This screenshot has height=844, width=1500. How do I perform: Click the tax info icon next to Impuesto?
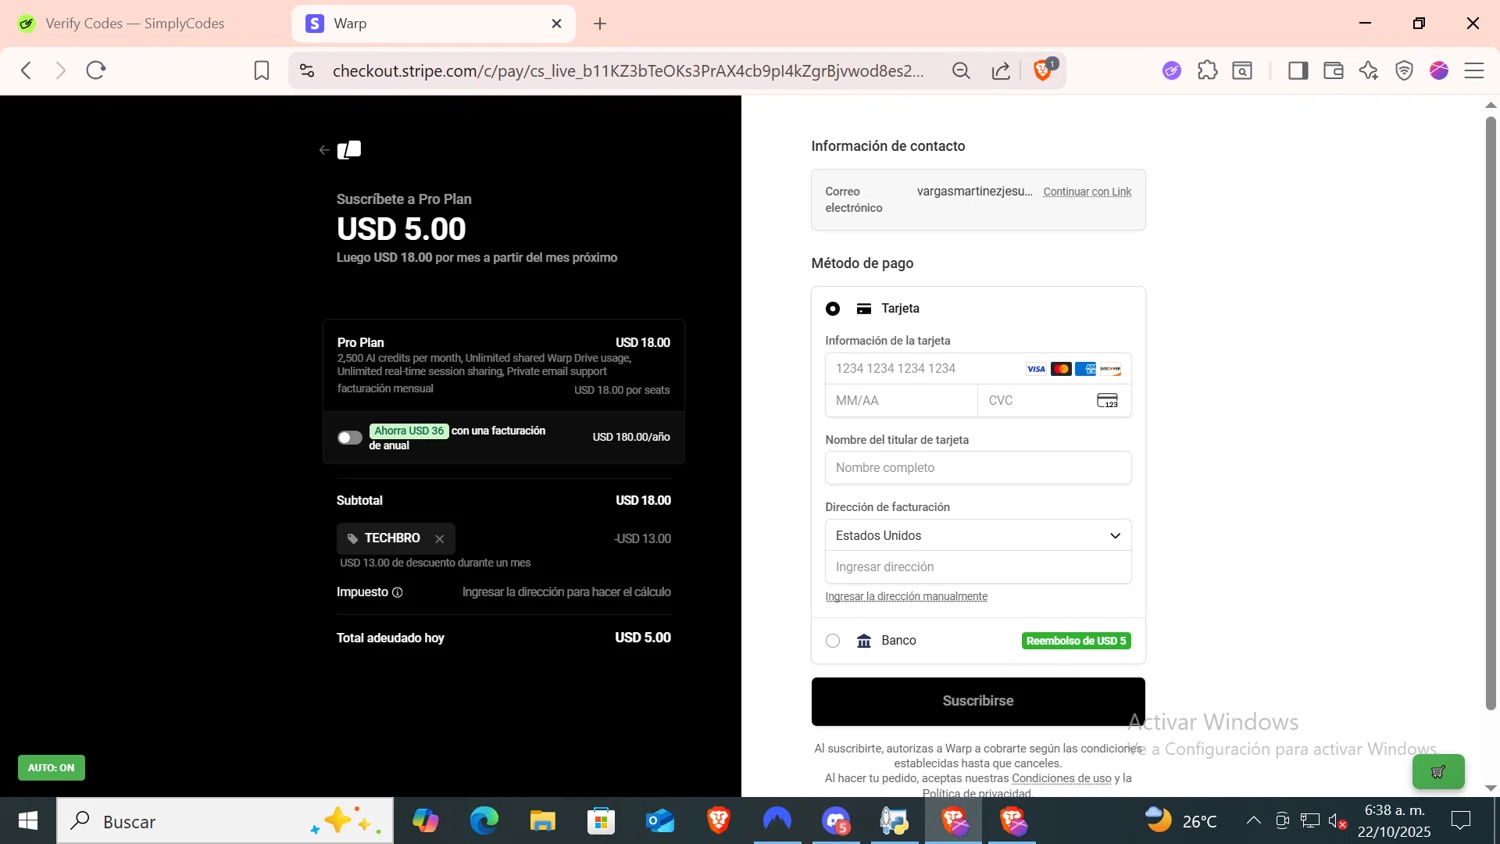point(397,593)
